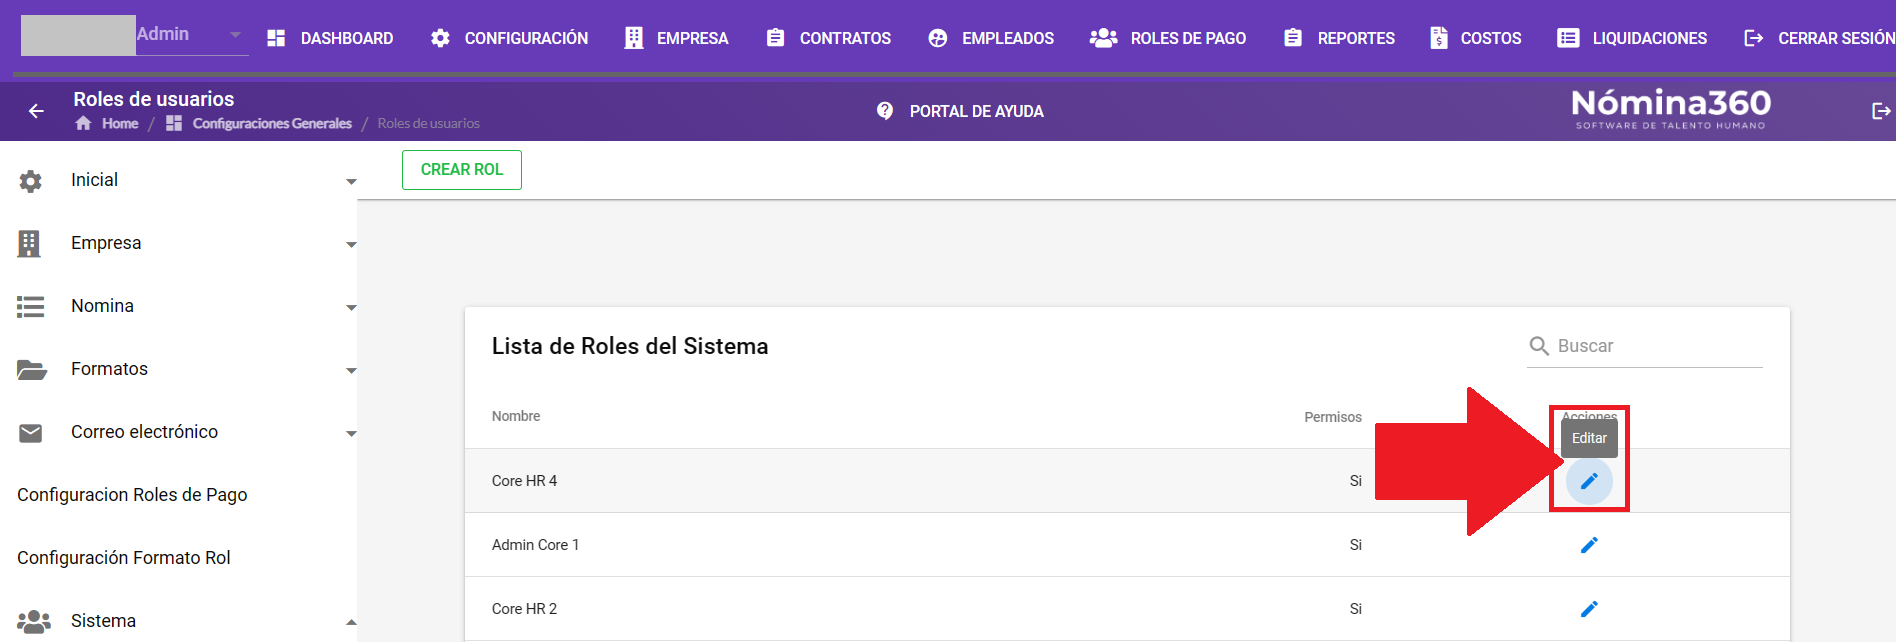Click the Empresa building icon in sidebar
Viewport: 1896px width, 642px height.
(29, 243)
